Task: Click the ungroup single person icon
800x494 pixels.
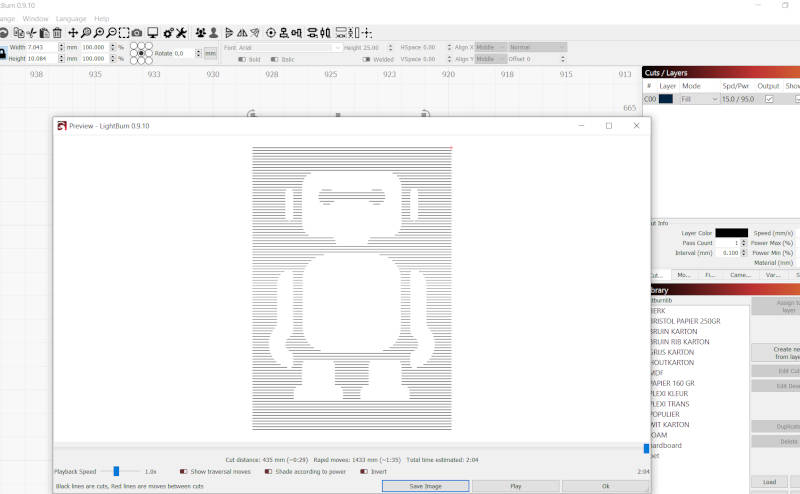Action: pos(213,33)
